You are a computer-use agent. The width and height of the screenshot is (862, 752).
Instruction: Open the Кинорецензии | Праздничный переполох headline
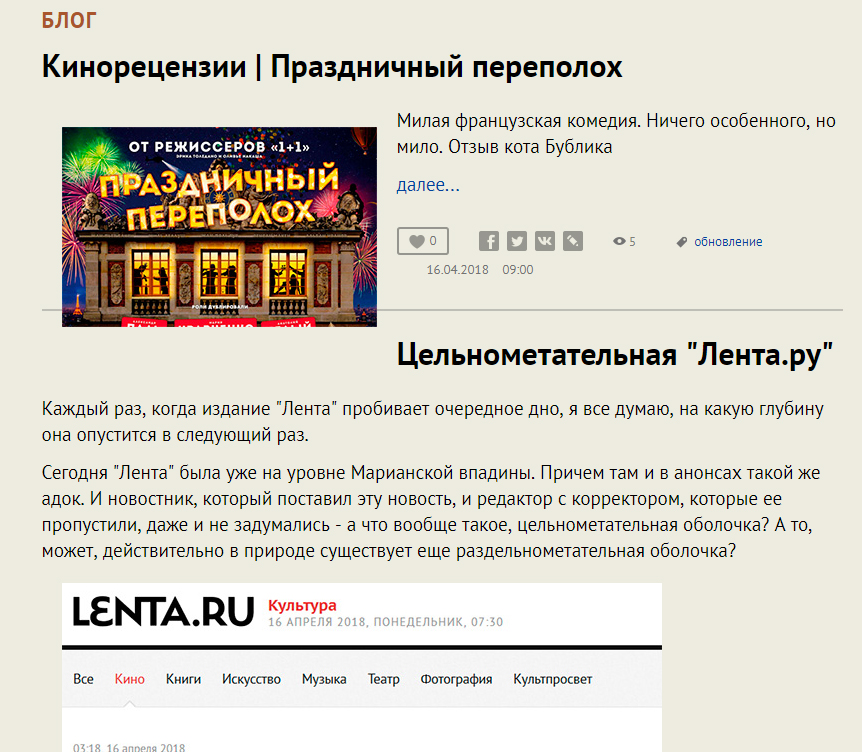(332, 67)
